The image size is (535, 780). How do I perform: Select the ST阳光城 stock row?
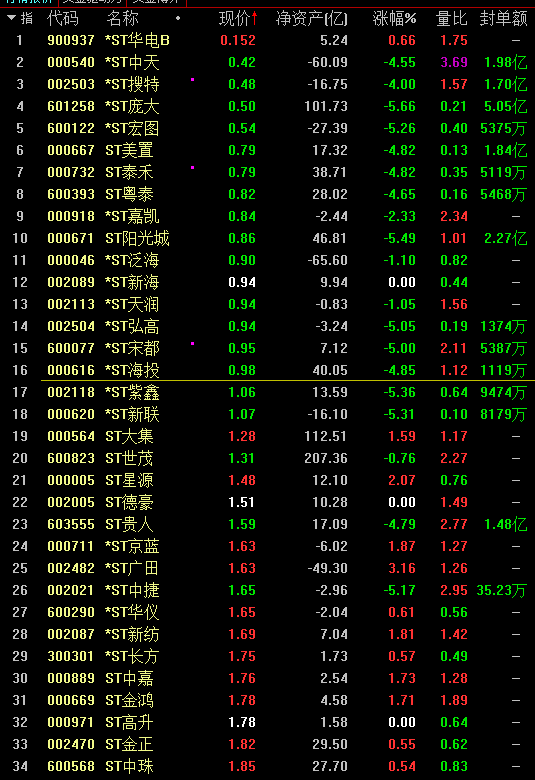(x=267, y=238)
